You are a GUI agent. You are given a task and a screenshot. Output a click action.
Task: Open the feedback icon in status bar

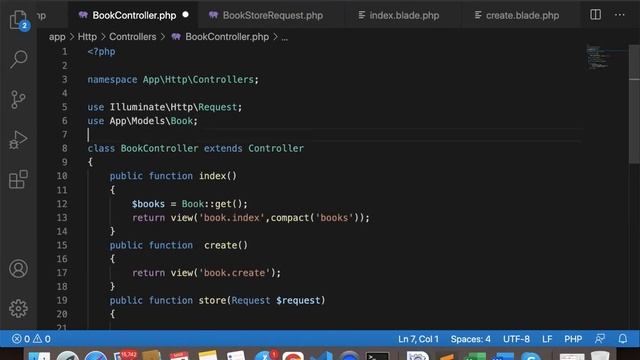point(600,339)
